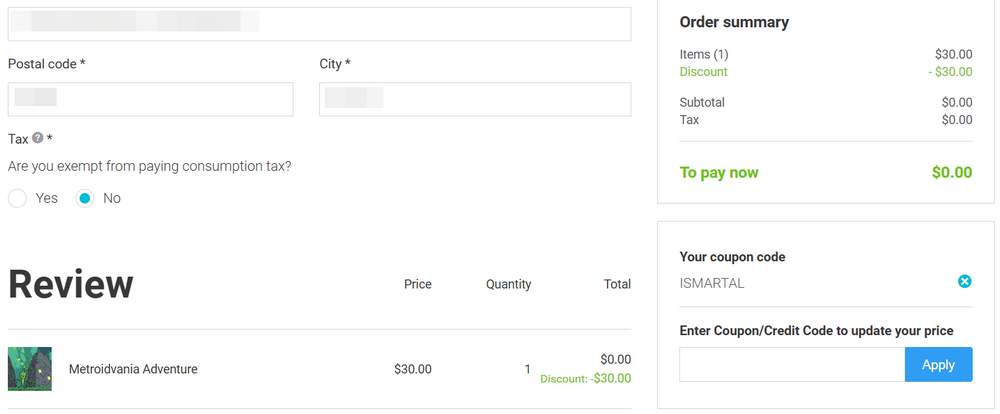
Task: Click the item's green Discount: -$30.00 text
Action: tap(585, 379)
